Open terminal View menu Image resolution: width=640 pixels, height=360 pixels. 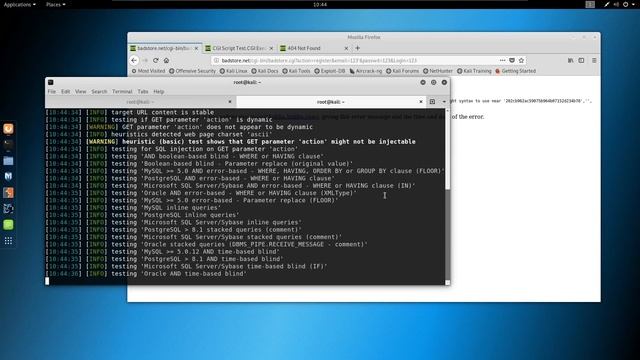coord(80,91)
